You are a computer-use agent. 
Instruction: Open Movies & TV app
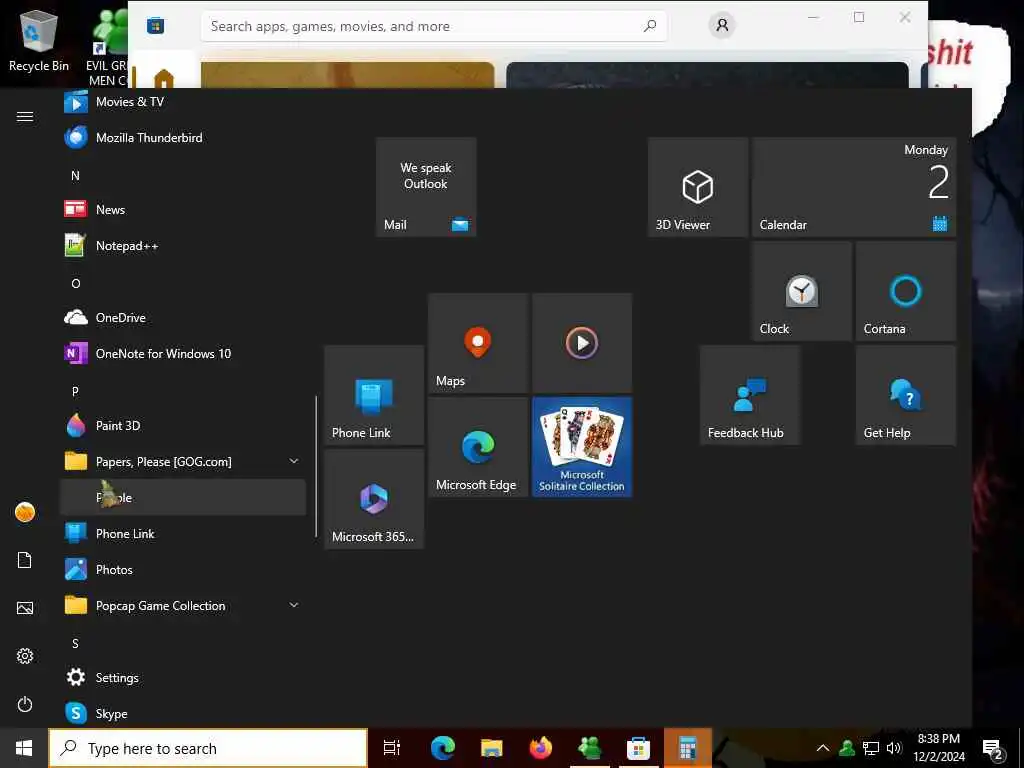click(183, 102)
